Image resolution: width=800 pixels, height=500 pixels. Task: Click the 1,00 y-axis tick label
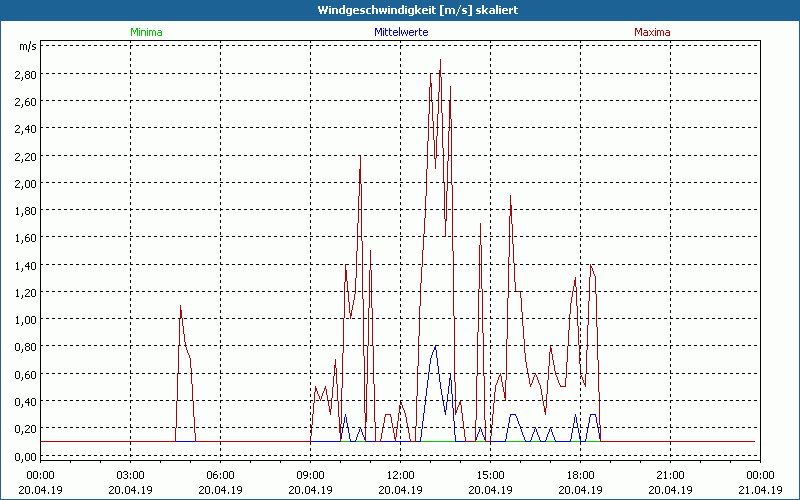click(26, 319)
